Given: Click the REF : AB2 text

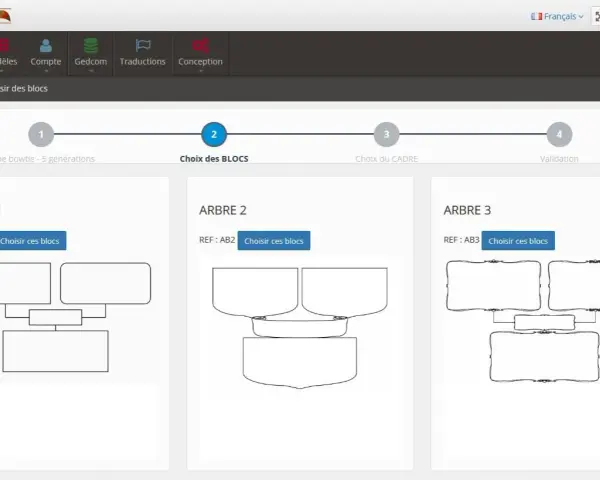Looking at the screenshot, I should (x=217, y=240).
